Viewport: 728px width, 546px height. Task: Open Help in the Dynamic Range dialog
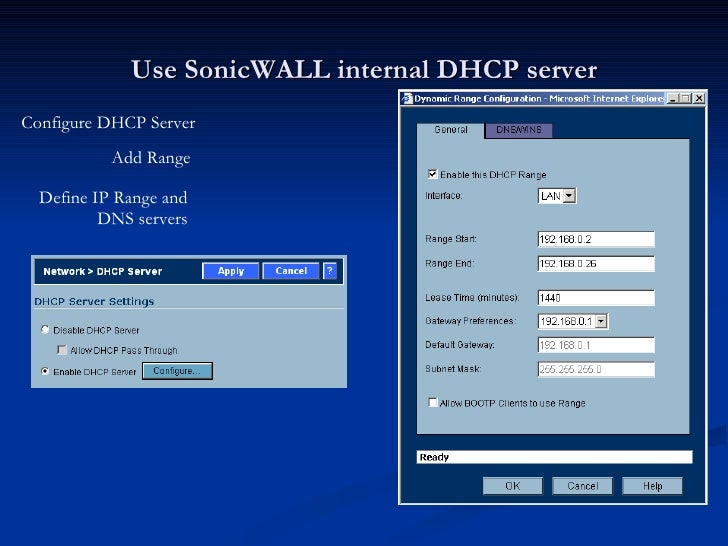(x=652, y=486)
